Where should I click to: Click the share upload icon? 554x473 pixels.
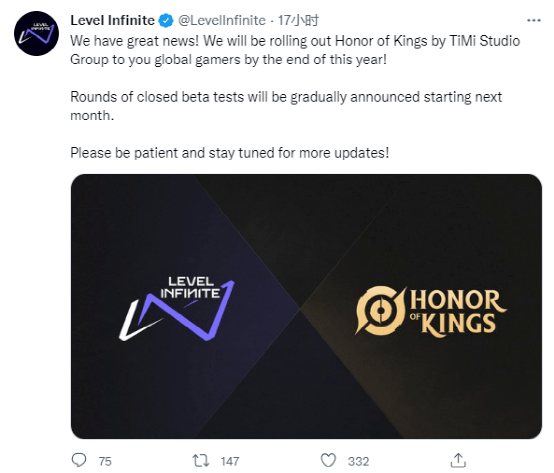(458, 460)
